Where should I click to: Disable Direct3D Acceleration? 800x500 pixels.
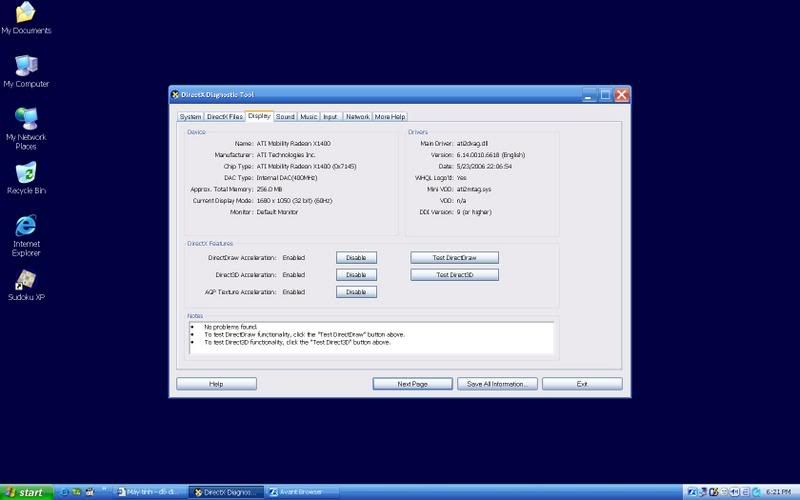(x=356, y=275)
